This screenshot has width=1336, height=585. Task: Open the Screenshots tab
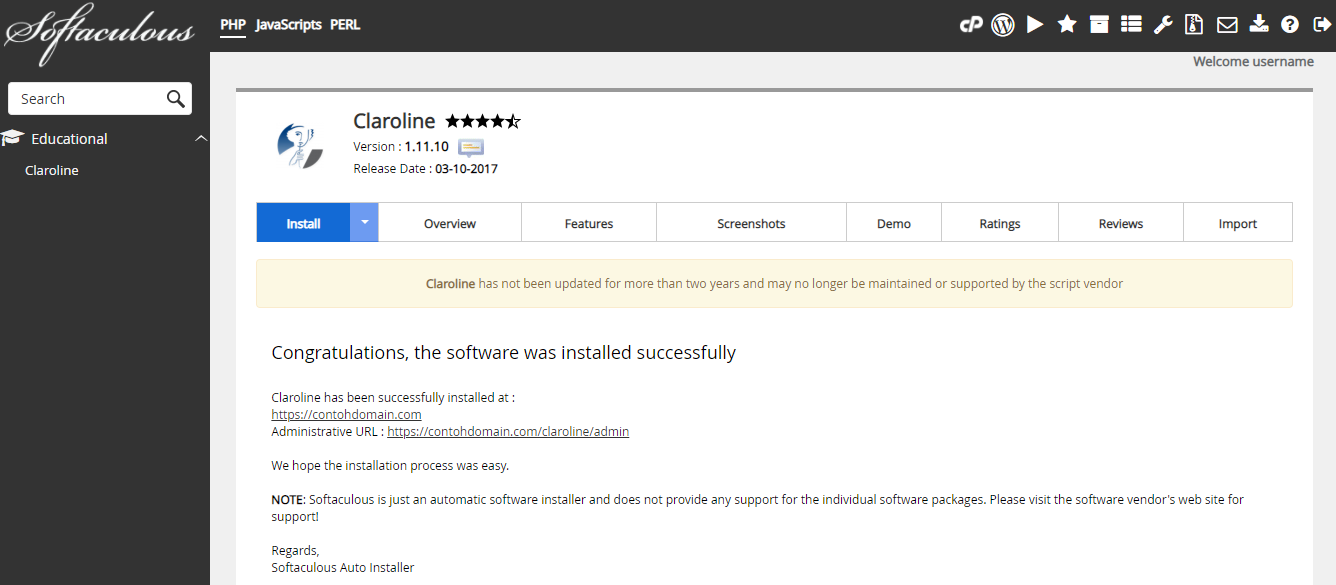pyautogui.click(x=751, y=224)
